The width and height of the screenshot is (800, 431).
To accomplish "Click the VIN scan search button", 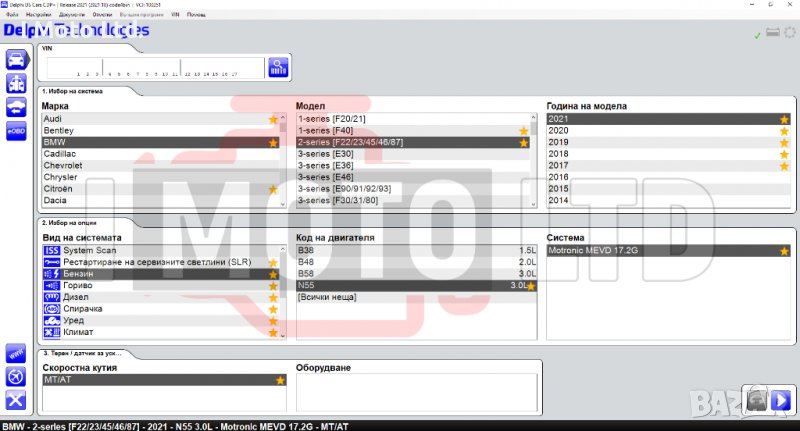I will point(277,67).
